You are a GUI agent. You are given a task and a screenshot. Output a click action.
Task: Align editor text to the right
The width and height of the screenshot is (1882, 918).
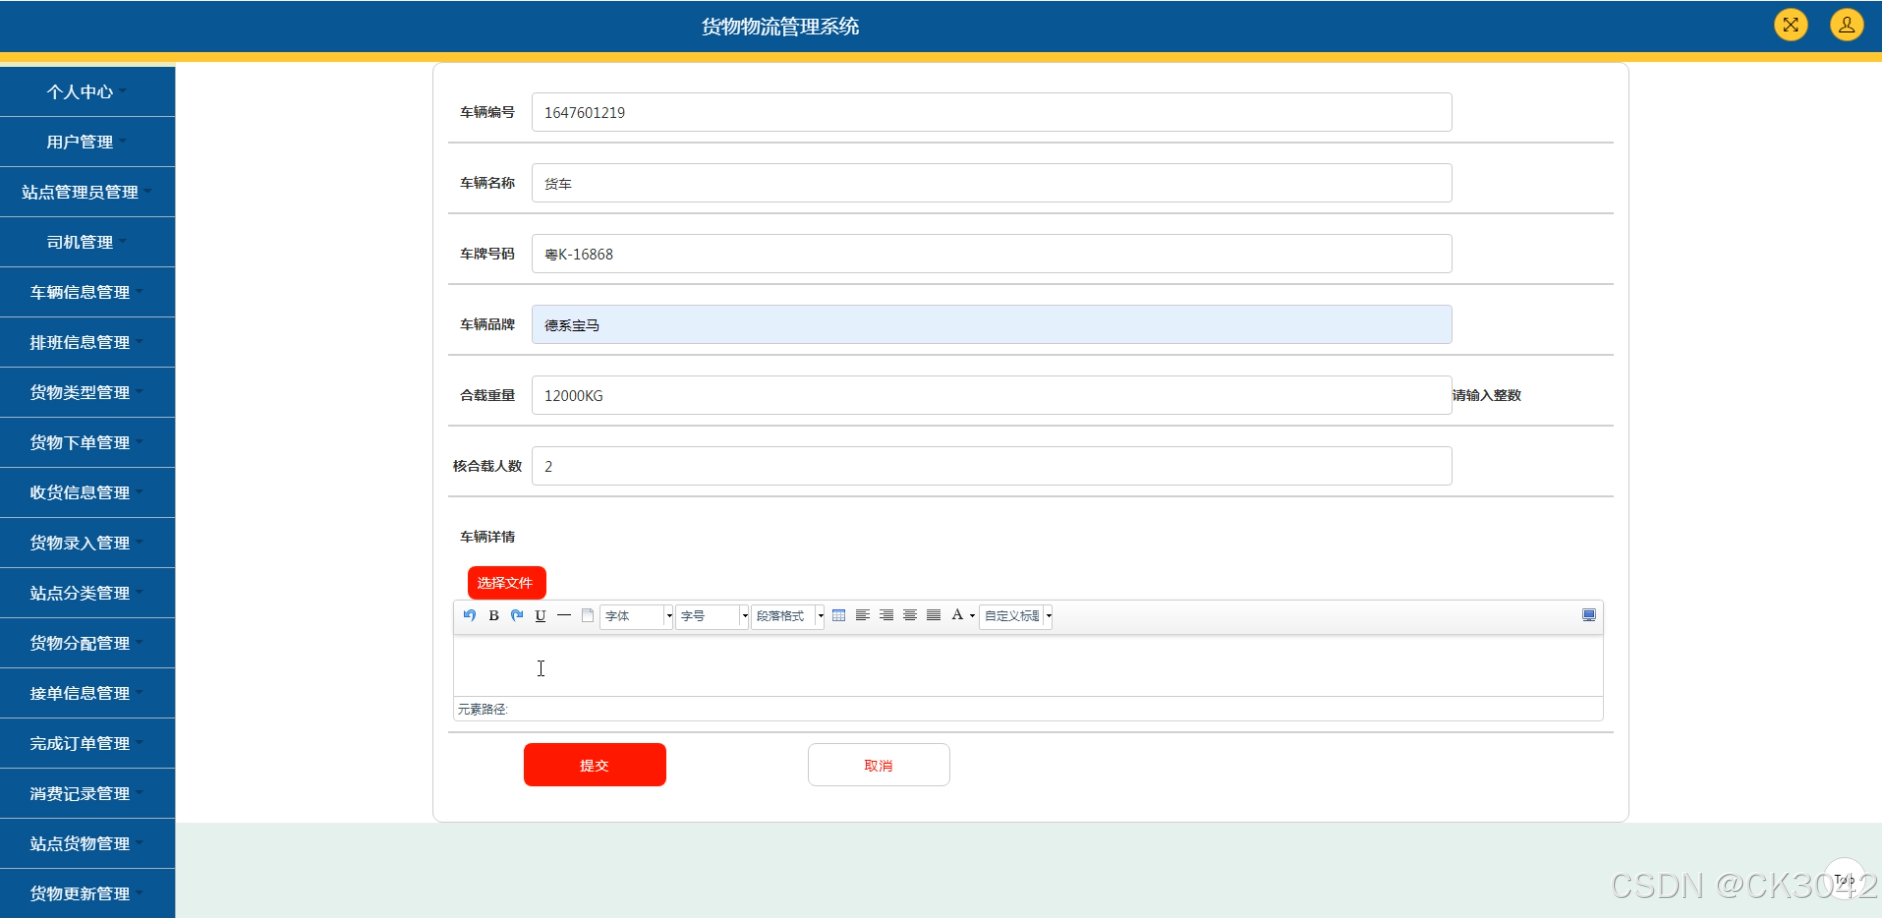click(886, 615)
